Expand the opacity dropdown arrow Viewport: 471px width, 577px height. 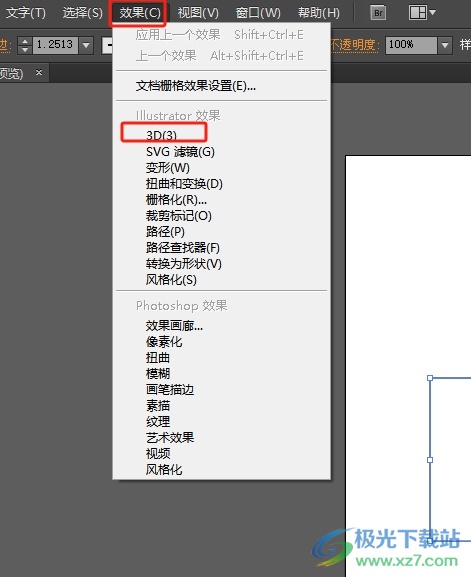coord(445,45)
